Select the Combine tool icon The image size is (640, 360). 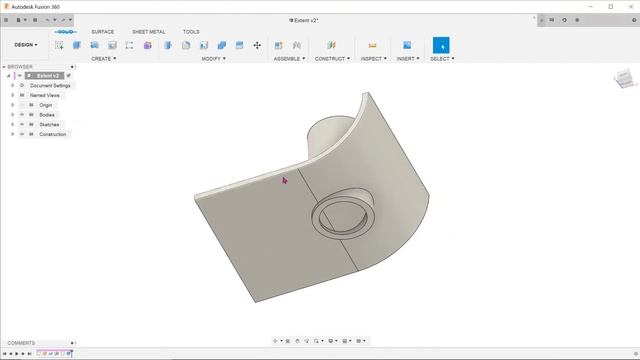pos(222,45)
